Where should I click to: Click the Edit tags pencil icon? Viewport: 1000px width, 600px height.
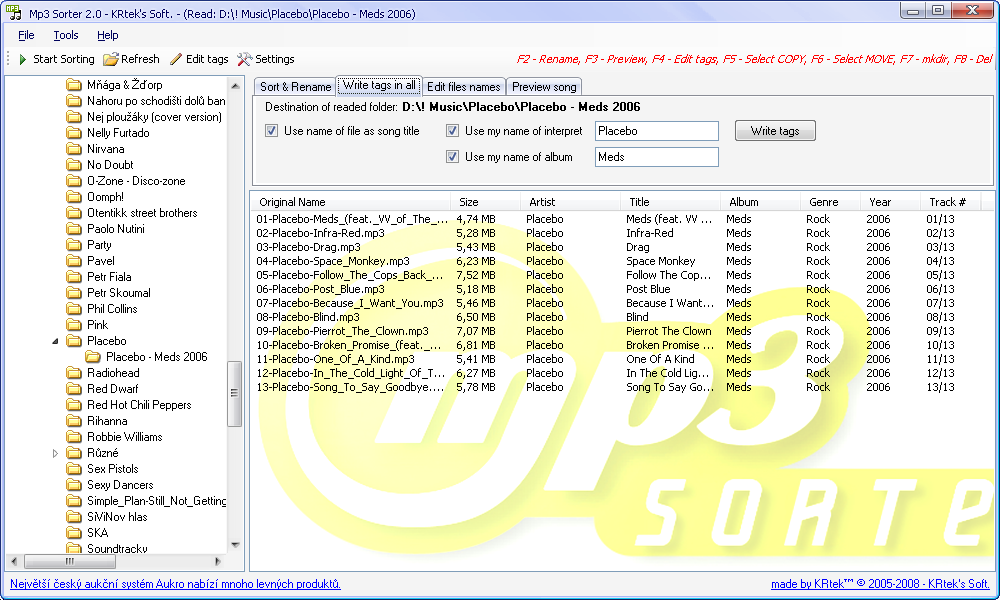coord(176,59)
